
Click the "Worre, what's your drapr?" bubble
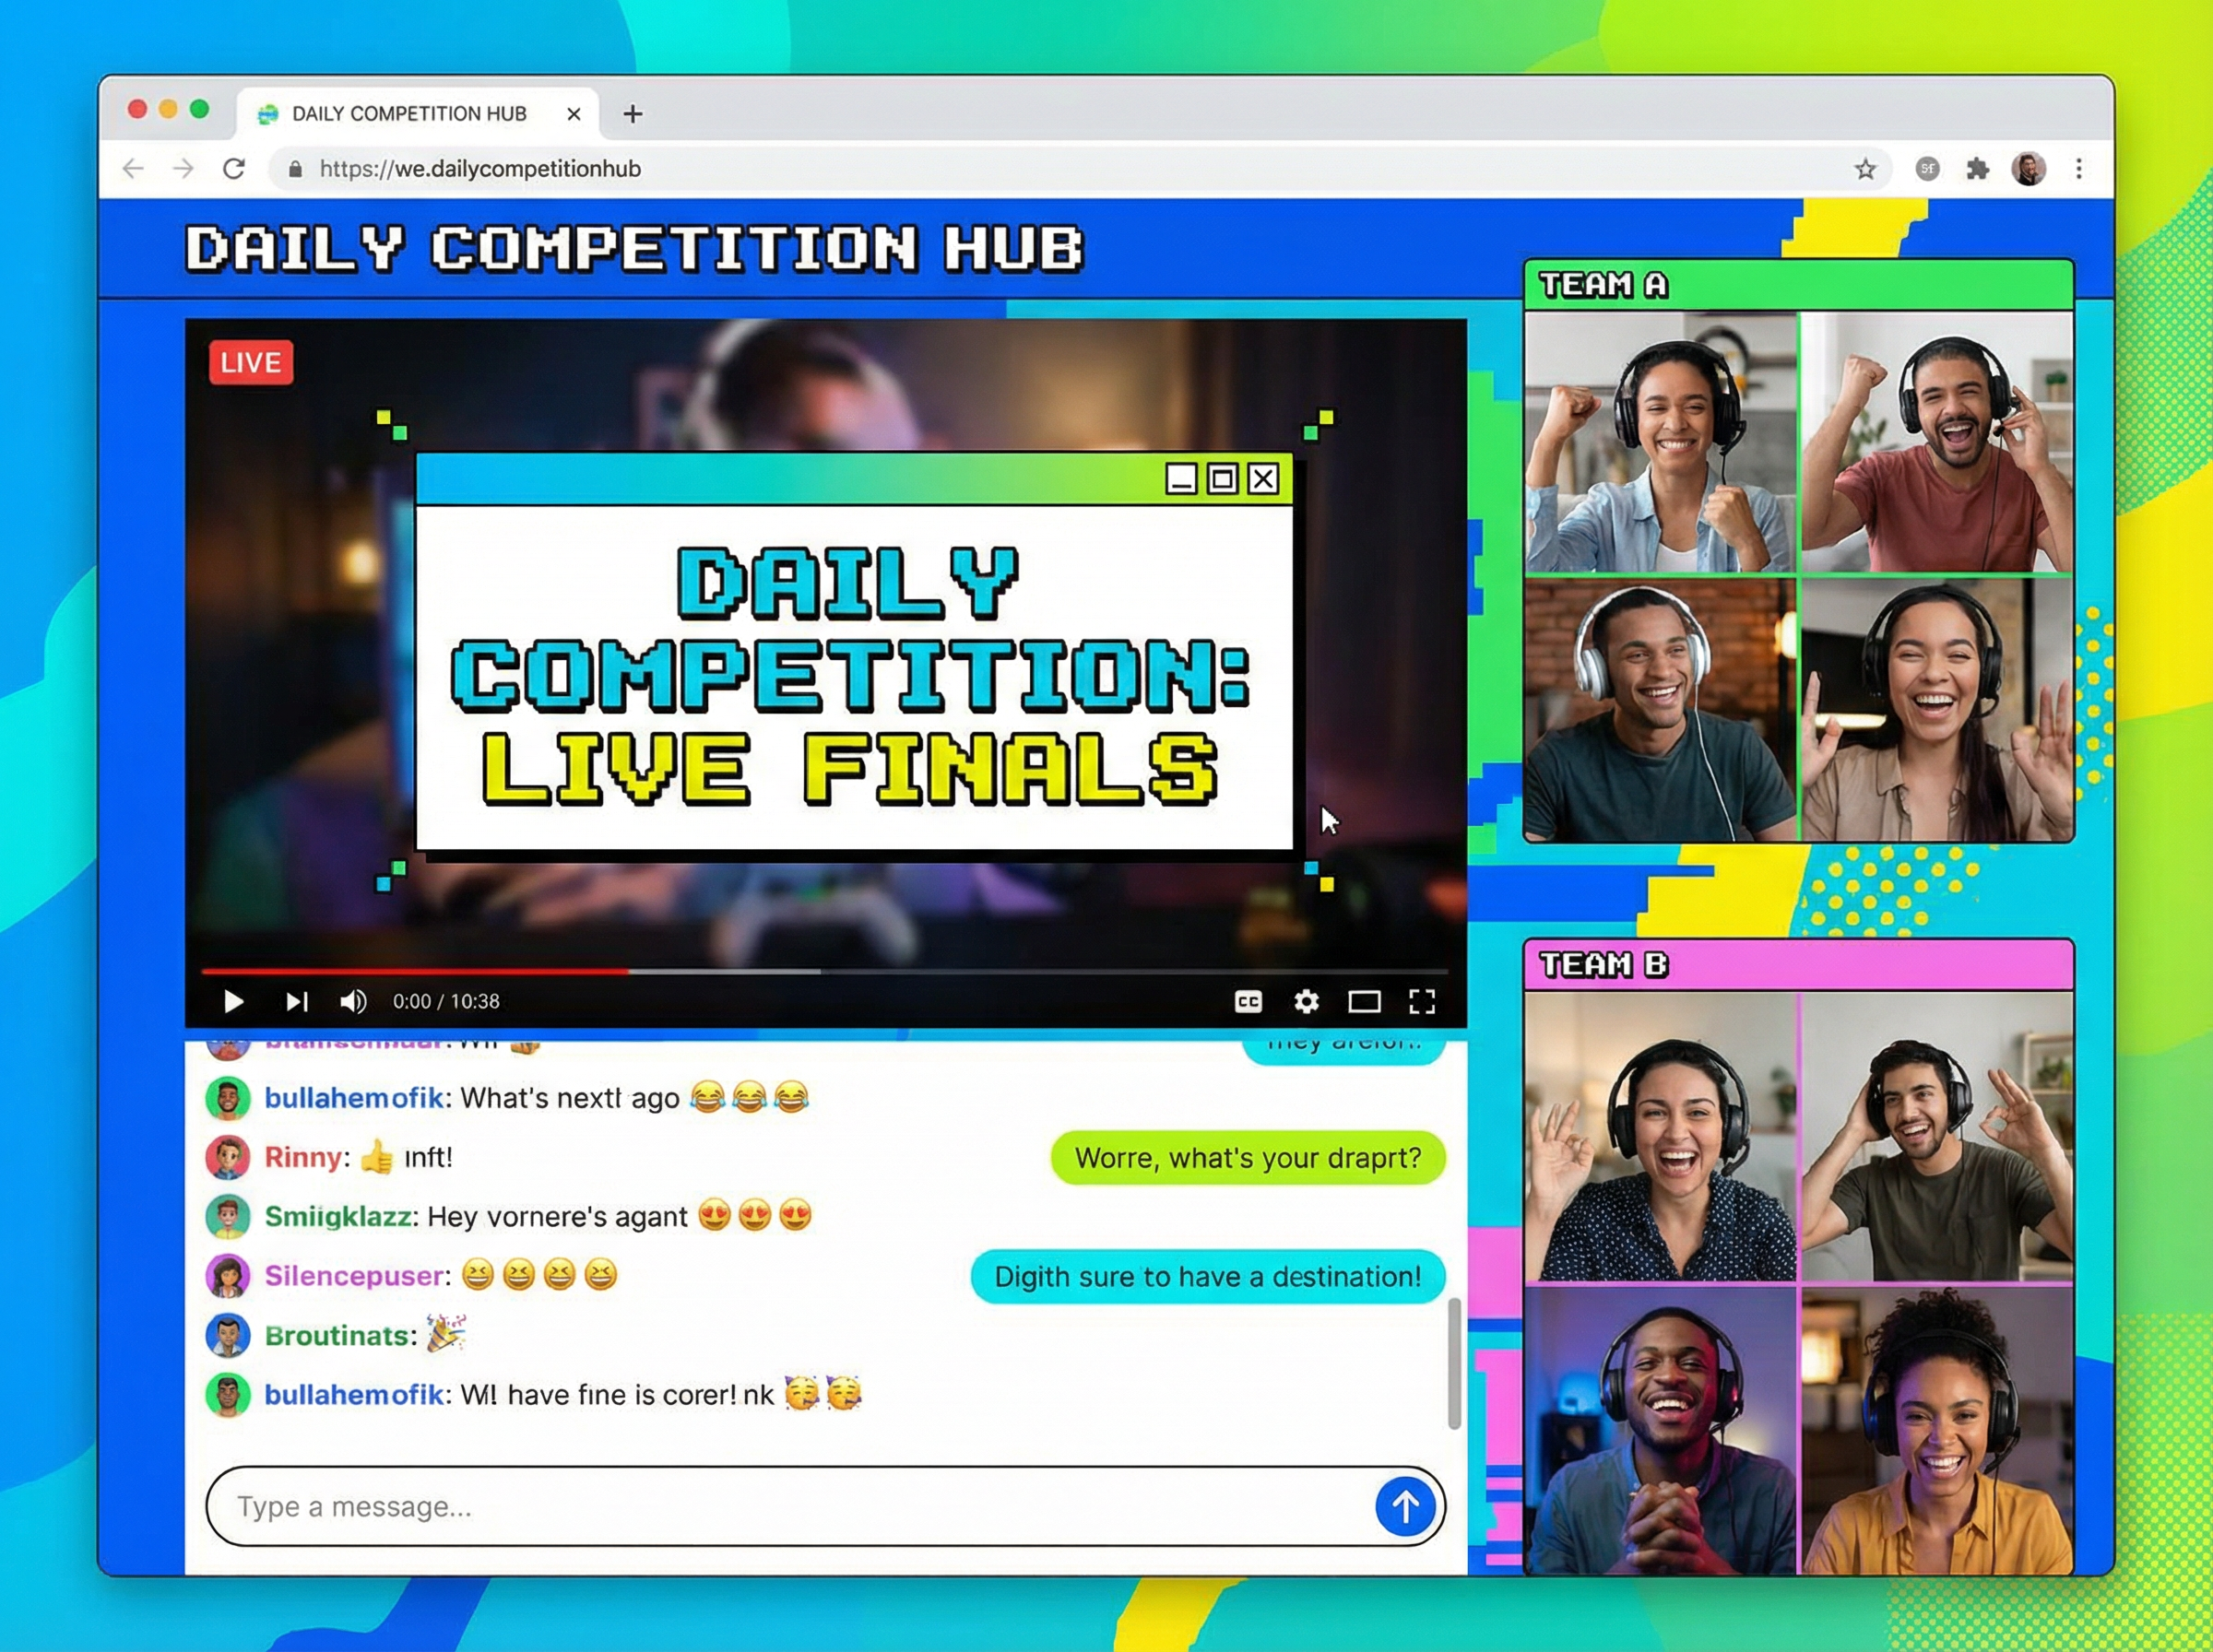click(x=1247, y=1158)
